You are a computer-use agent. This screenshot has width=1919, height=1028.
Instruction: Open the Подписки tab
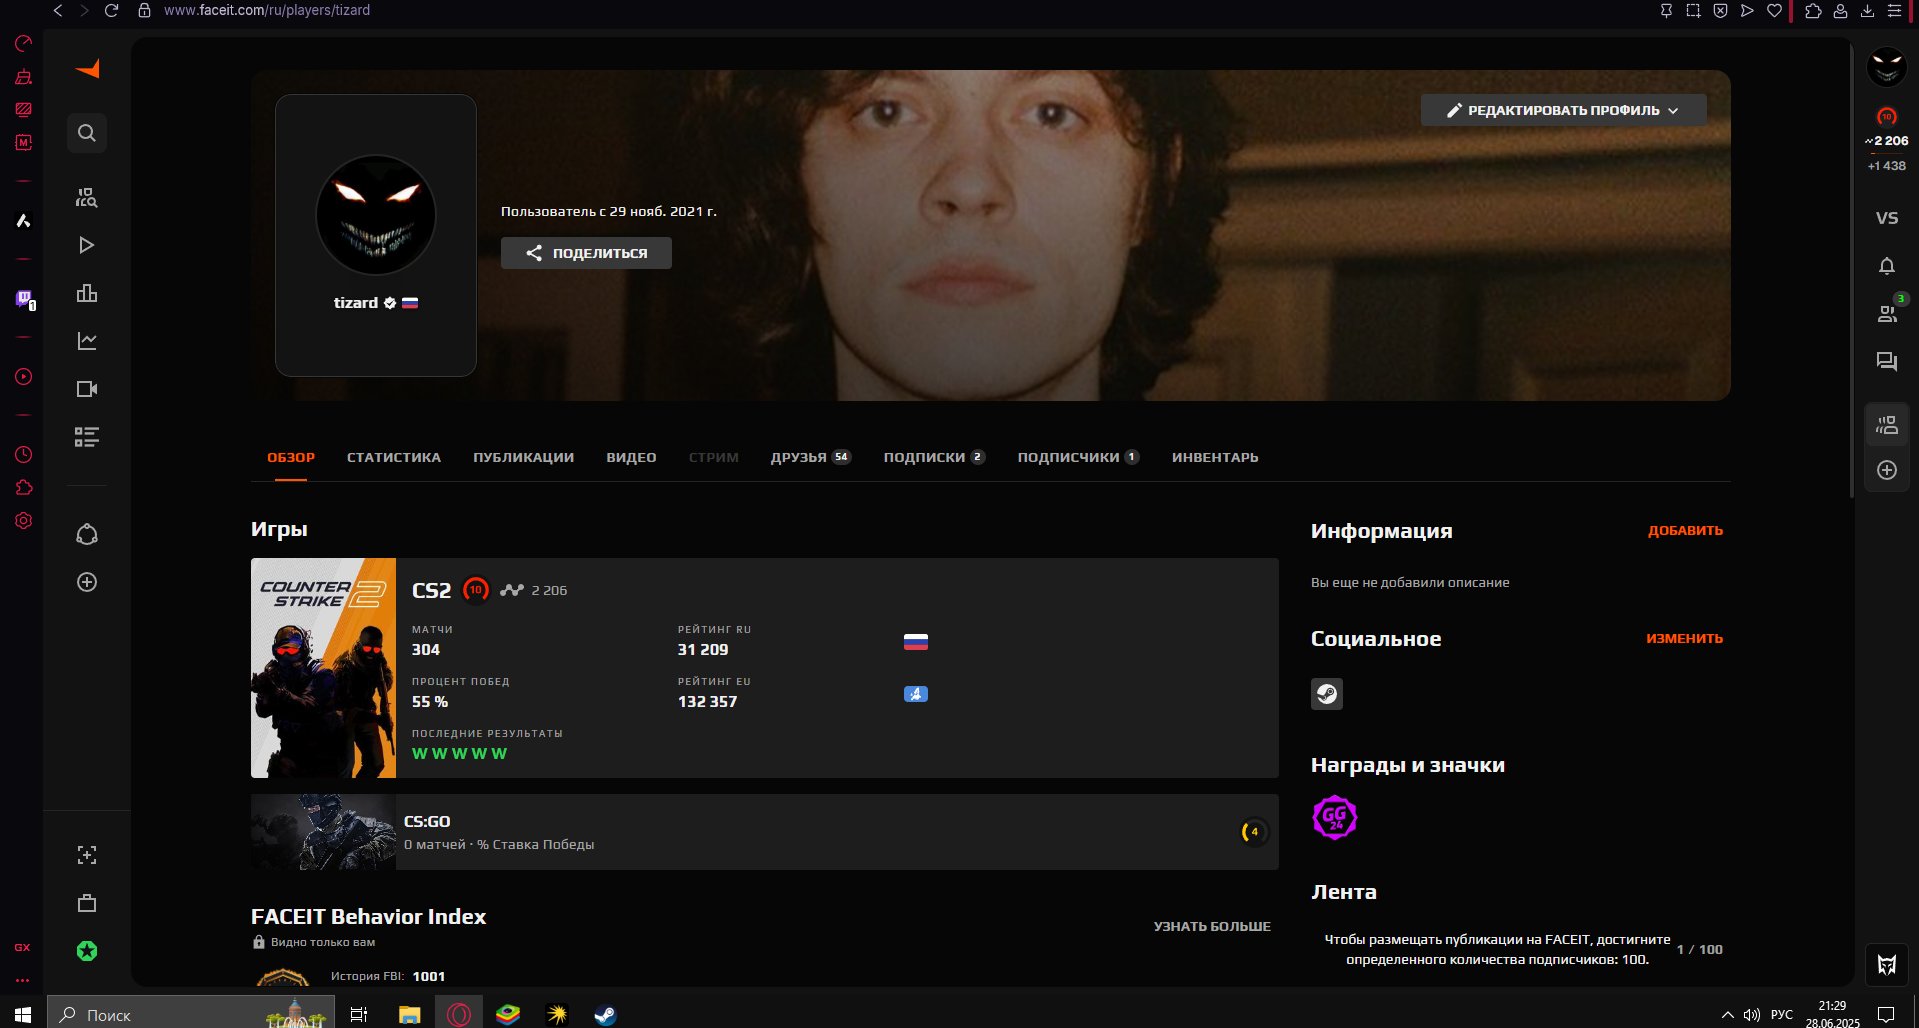coord(935,457)
